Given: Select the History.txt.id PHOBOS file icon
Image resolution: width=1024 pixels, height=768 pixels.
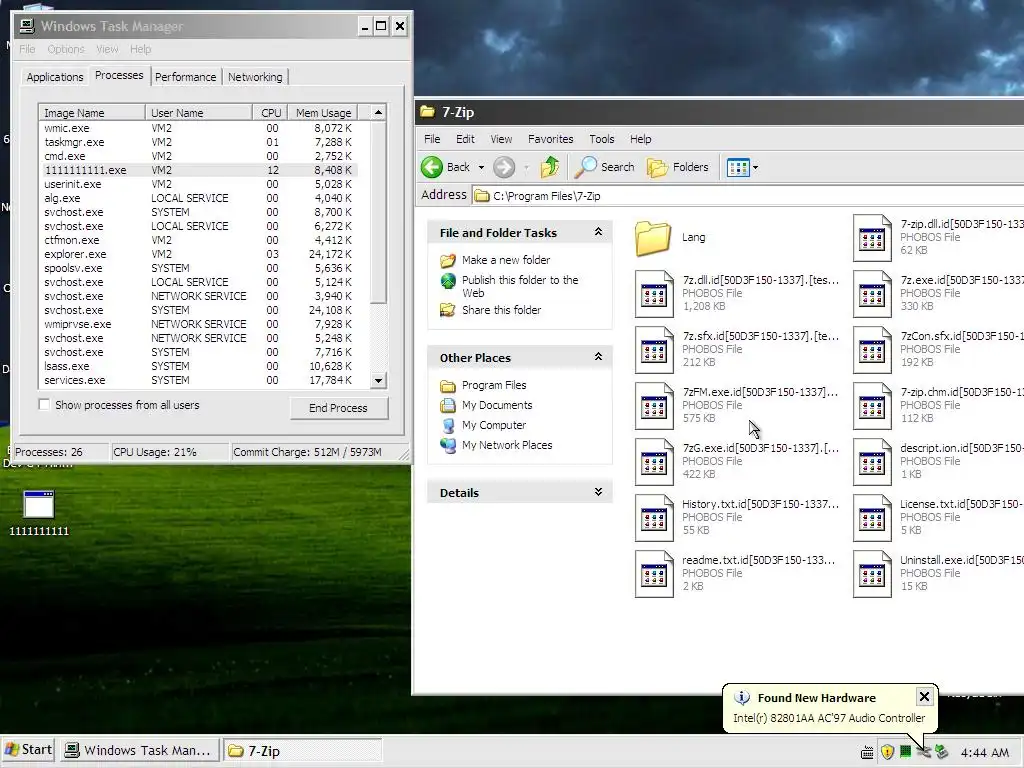Looking at the screenshot, I should click(x=654, y=519).
